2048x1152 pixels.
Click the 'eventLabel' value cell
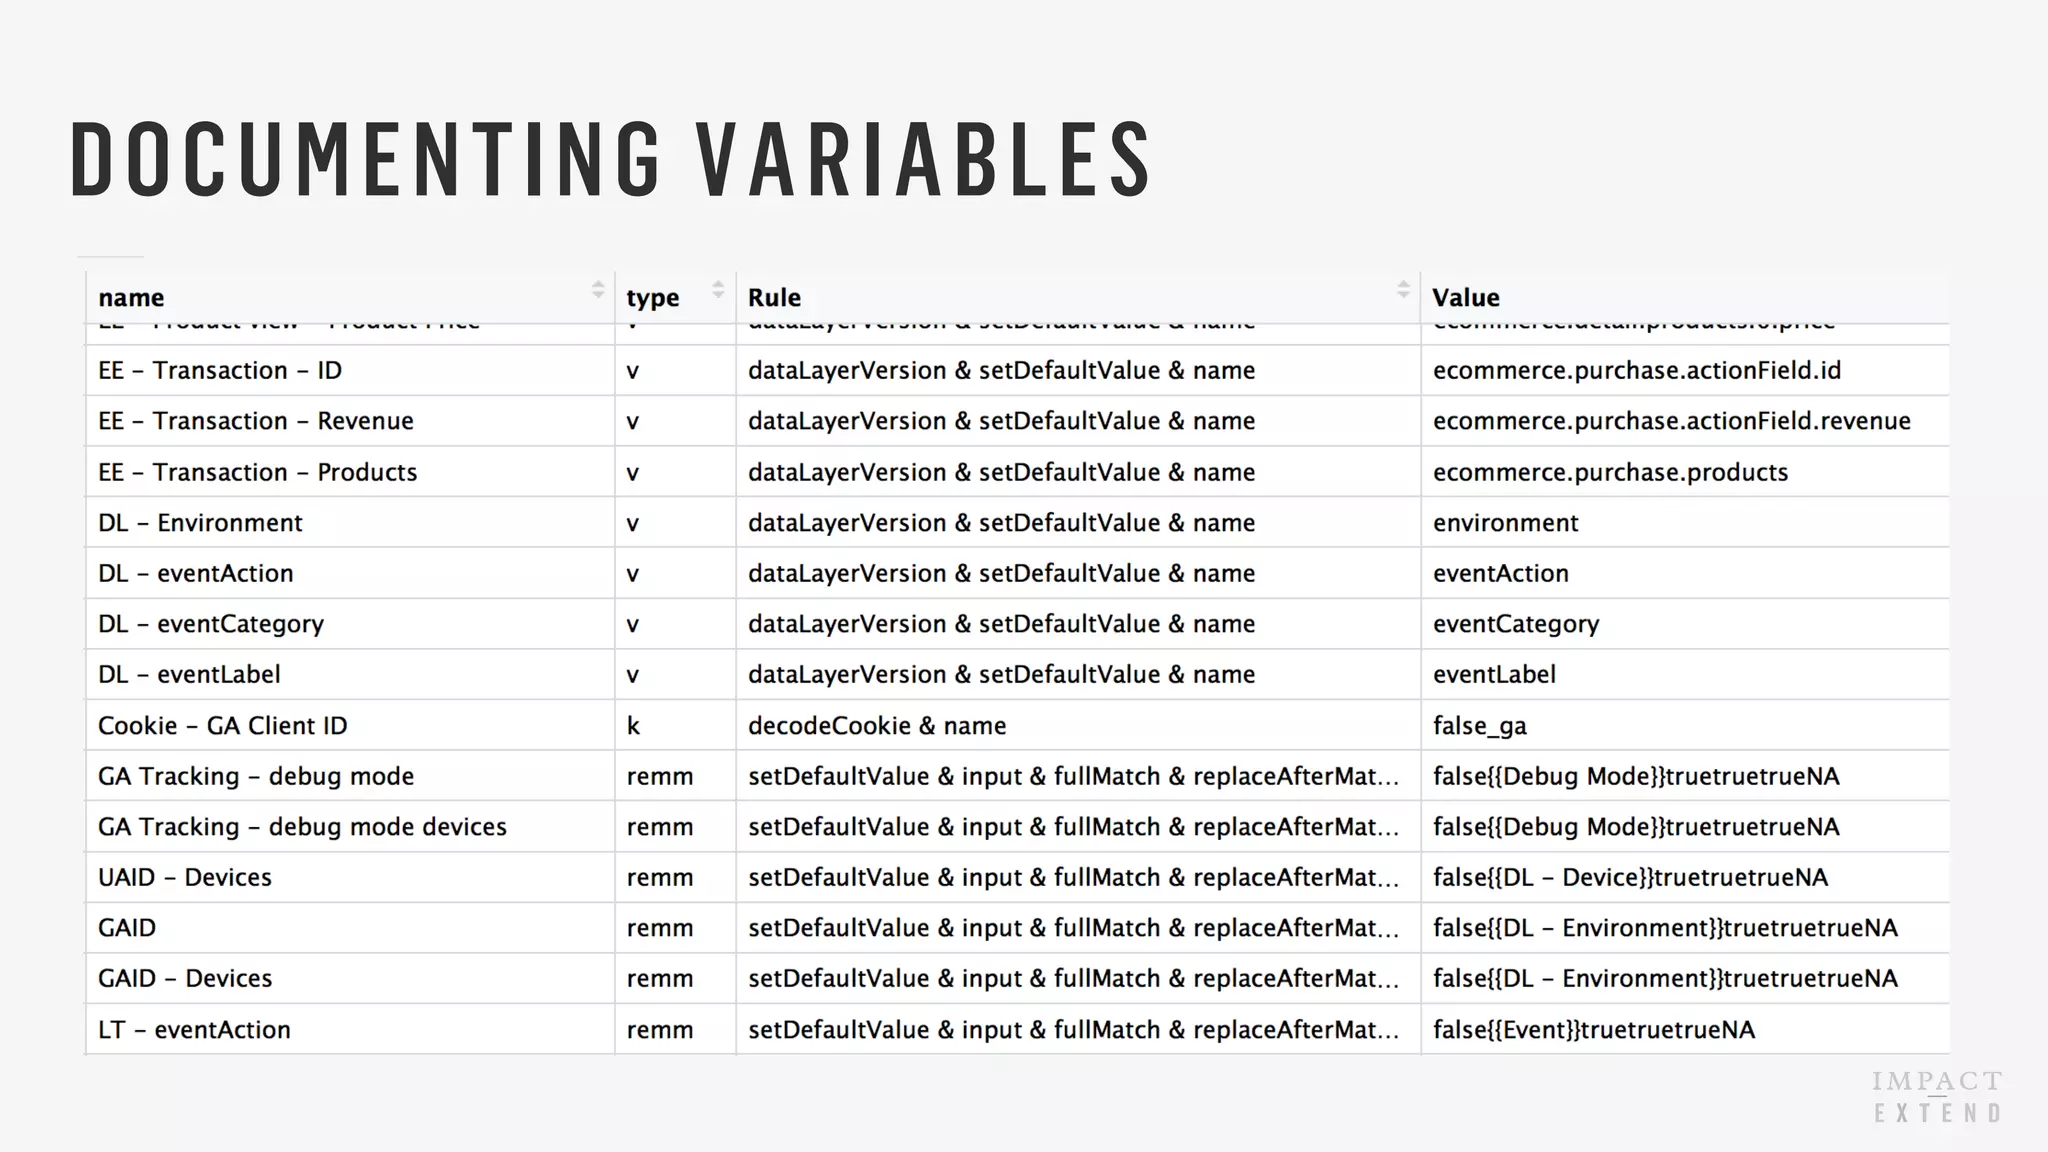point(1685,675)
